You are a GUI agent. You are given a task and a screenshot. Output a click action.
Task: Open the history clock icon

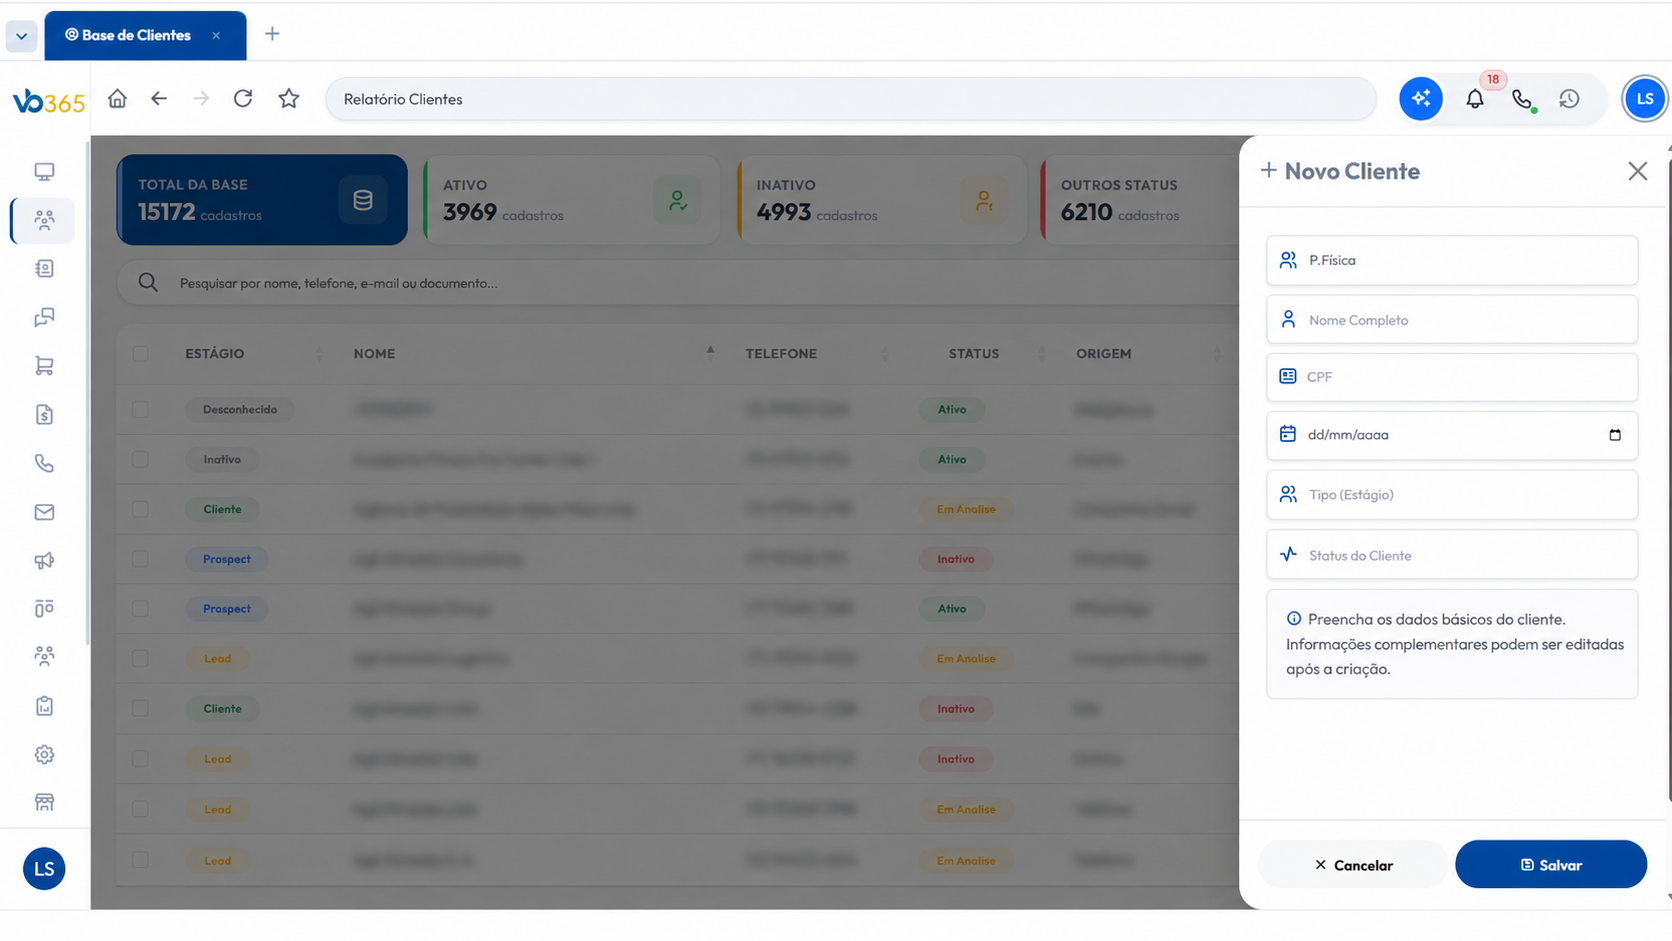click(x=1569, y=98)
